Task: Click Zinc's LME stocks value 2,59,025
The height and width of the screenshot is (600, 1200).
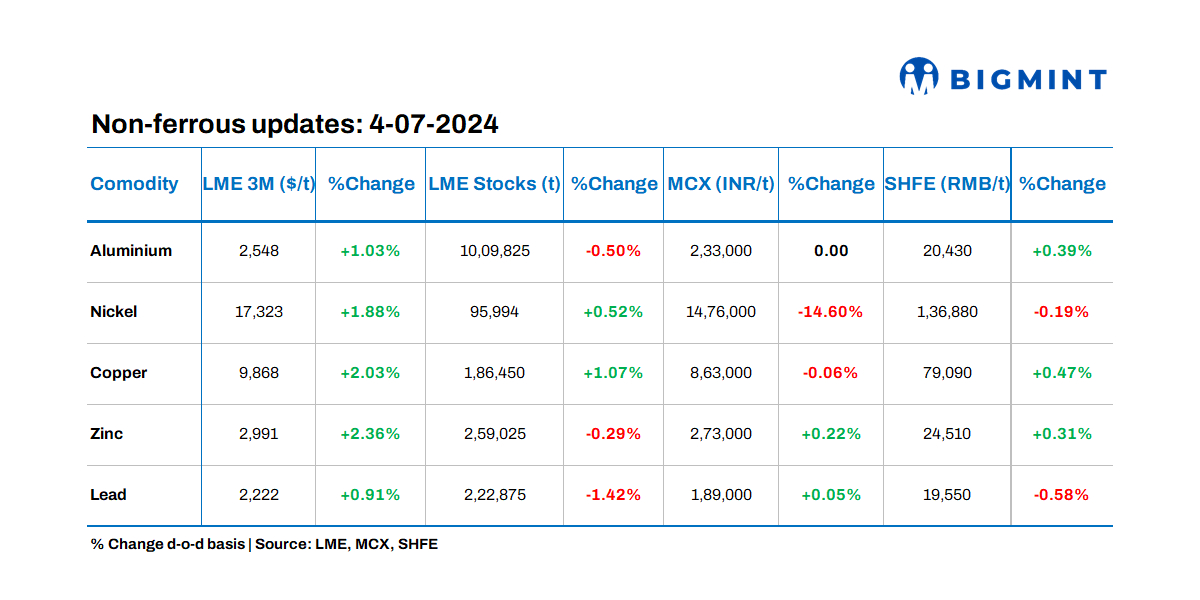Action: point(494,434)
